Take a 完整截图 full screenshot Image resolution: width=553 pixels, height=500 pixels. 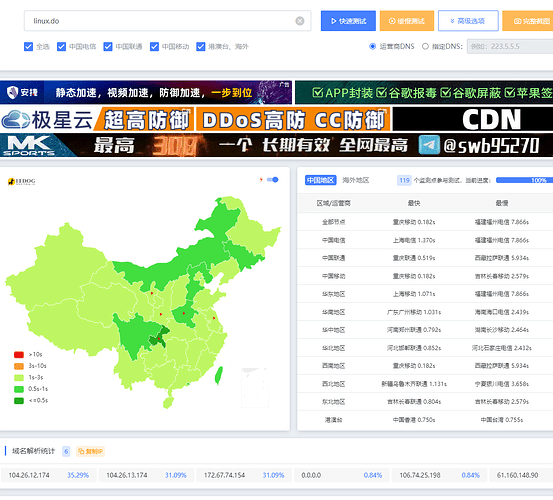pos(528,21)
